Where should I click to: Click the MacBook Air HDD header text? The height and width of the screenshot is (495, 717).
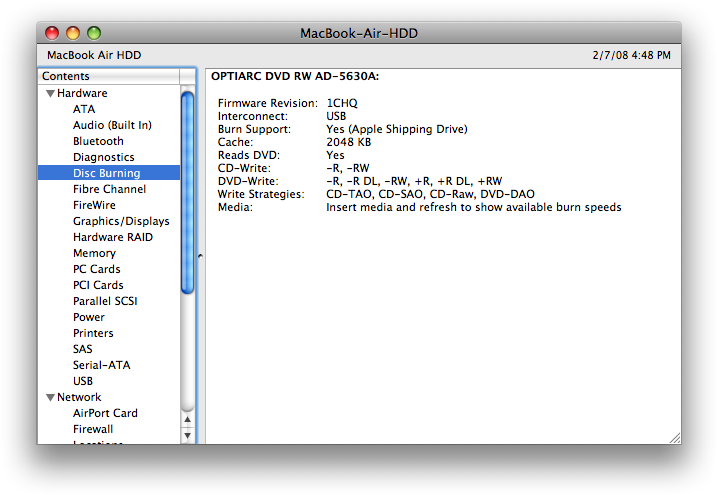tap(94, 55)
